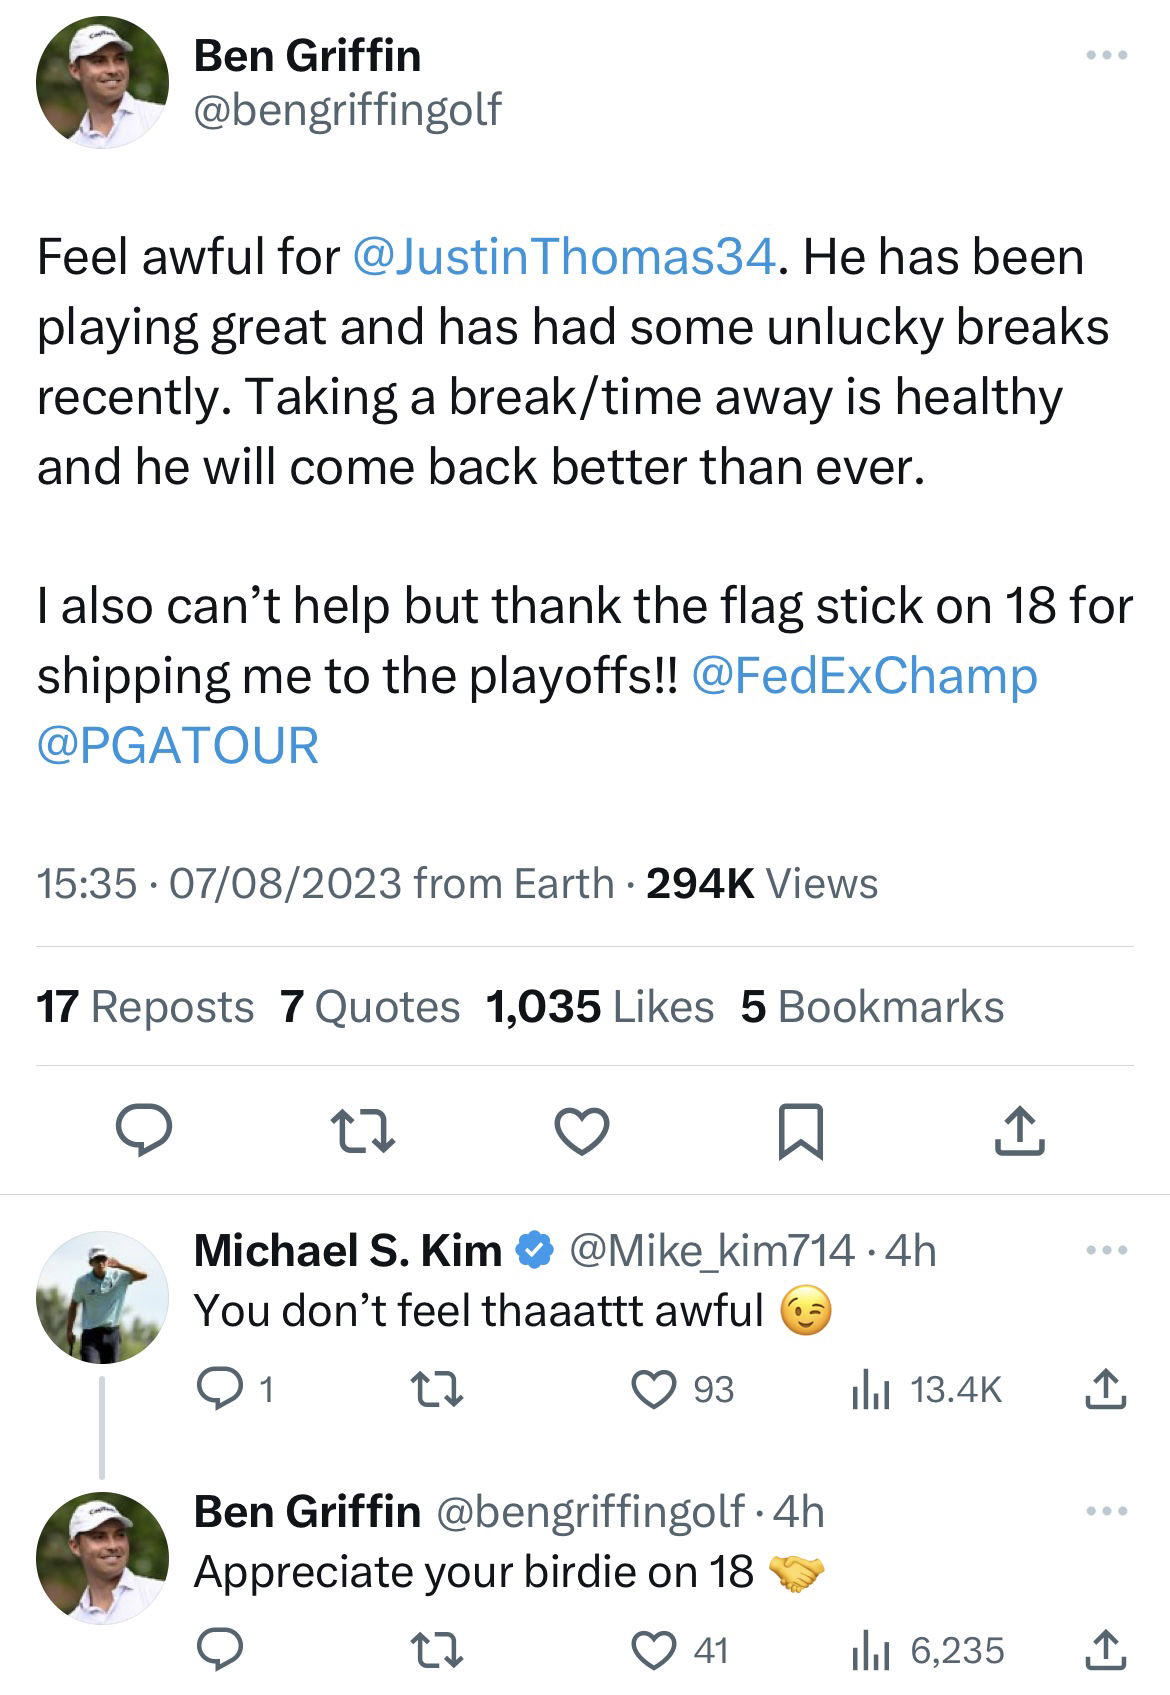Like Michael S. Kim's reply
This screenshot has height=1695, width=1170.
tap(655, 1390)
